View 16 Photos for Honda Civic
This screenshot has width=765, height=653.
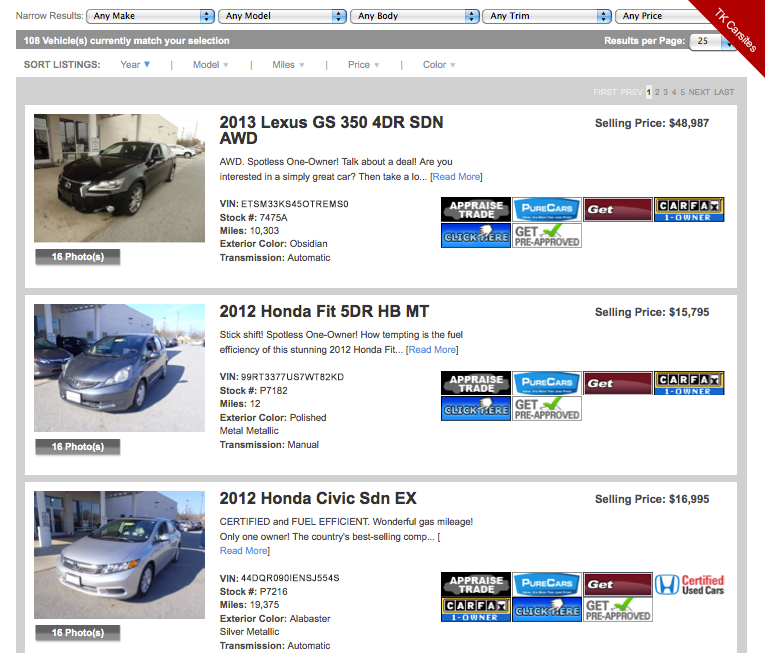click(78, 633)
